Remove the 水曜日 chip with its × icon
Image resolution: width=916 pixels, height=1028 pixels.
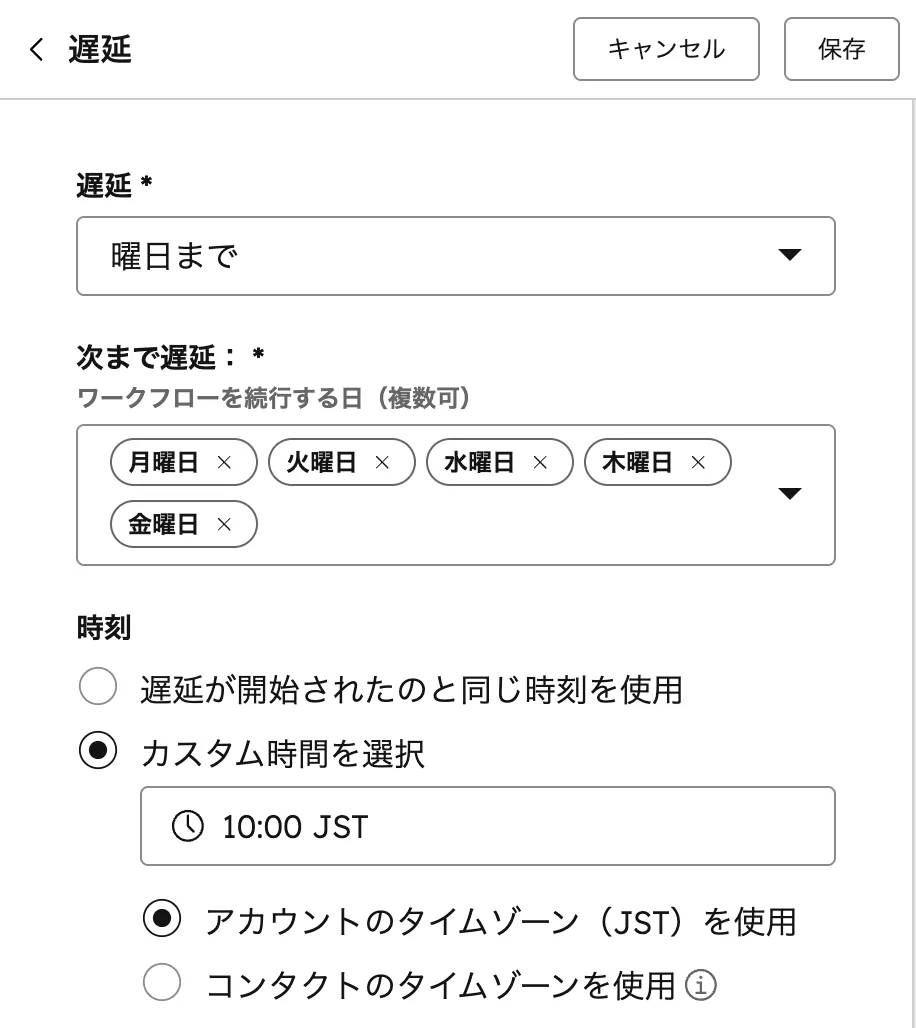[x=539, y=462]
